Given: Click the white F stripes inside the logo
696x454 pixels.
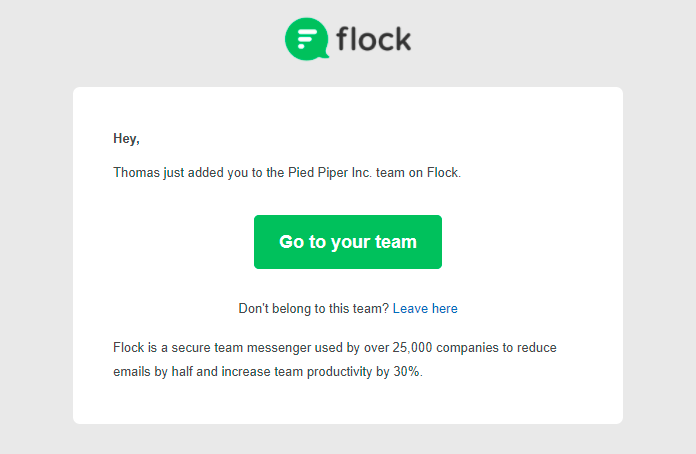Looking at the screenshot, I should pyautogui.click(x=307, y=39).
